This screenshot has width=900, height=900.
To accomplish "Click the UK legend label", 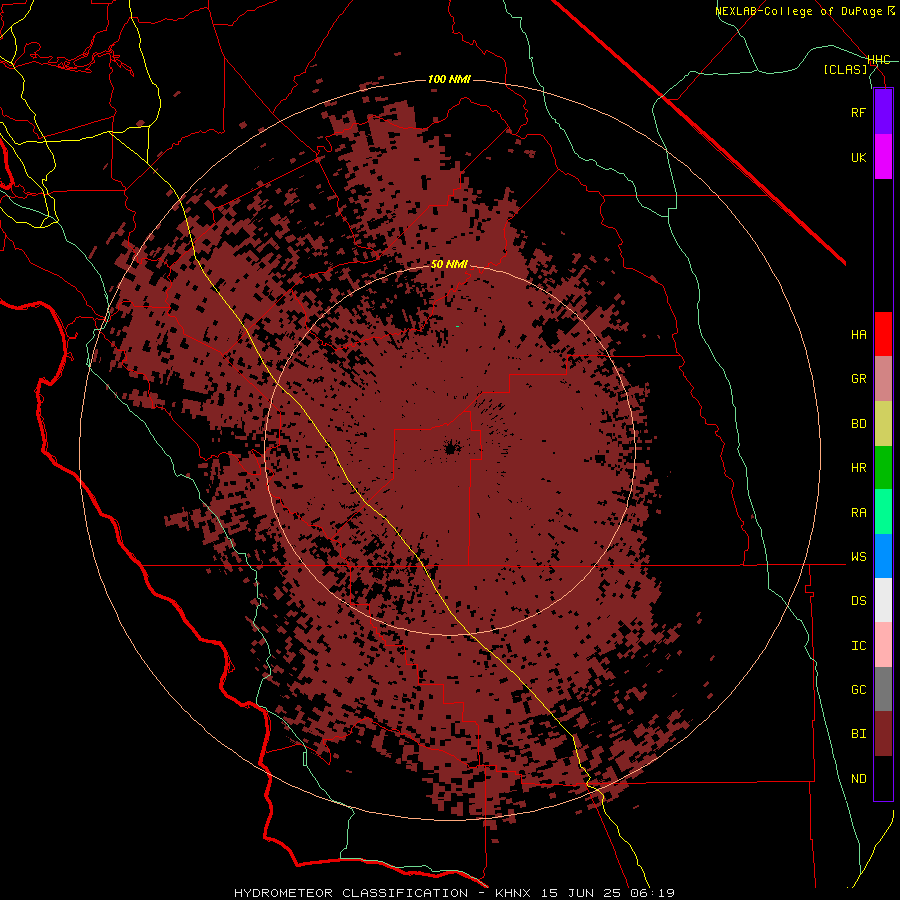I will pyautogui.click(x=858, y=157).
